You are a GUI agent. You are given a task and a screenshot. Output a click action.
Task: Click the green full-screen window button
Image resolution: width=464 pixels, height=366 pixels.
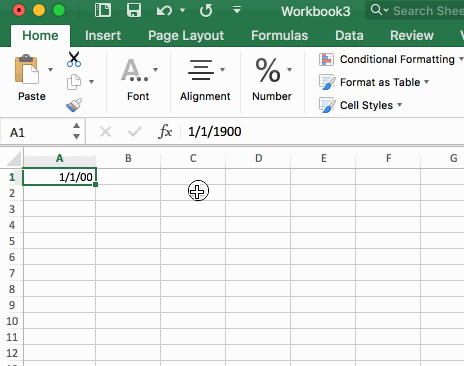click(59, 10)
